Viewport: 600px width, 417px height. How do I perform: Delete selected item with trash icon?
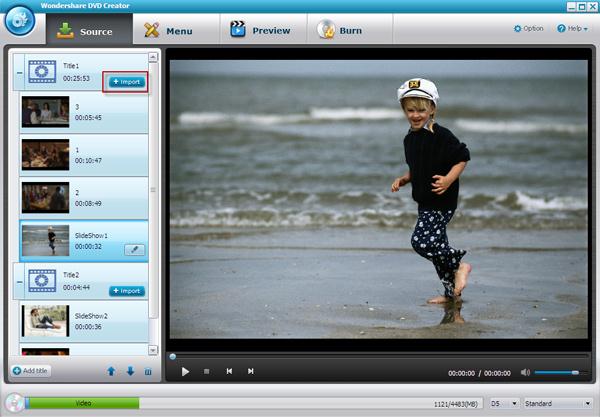click(x=148, y=371)
